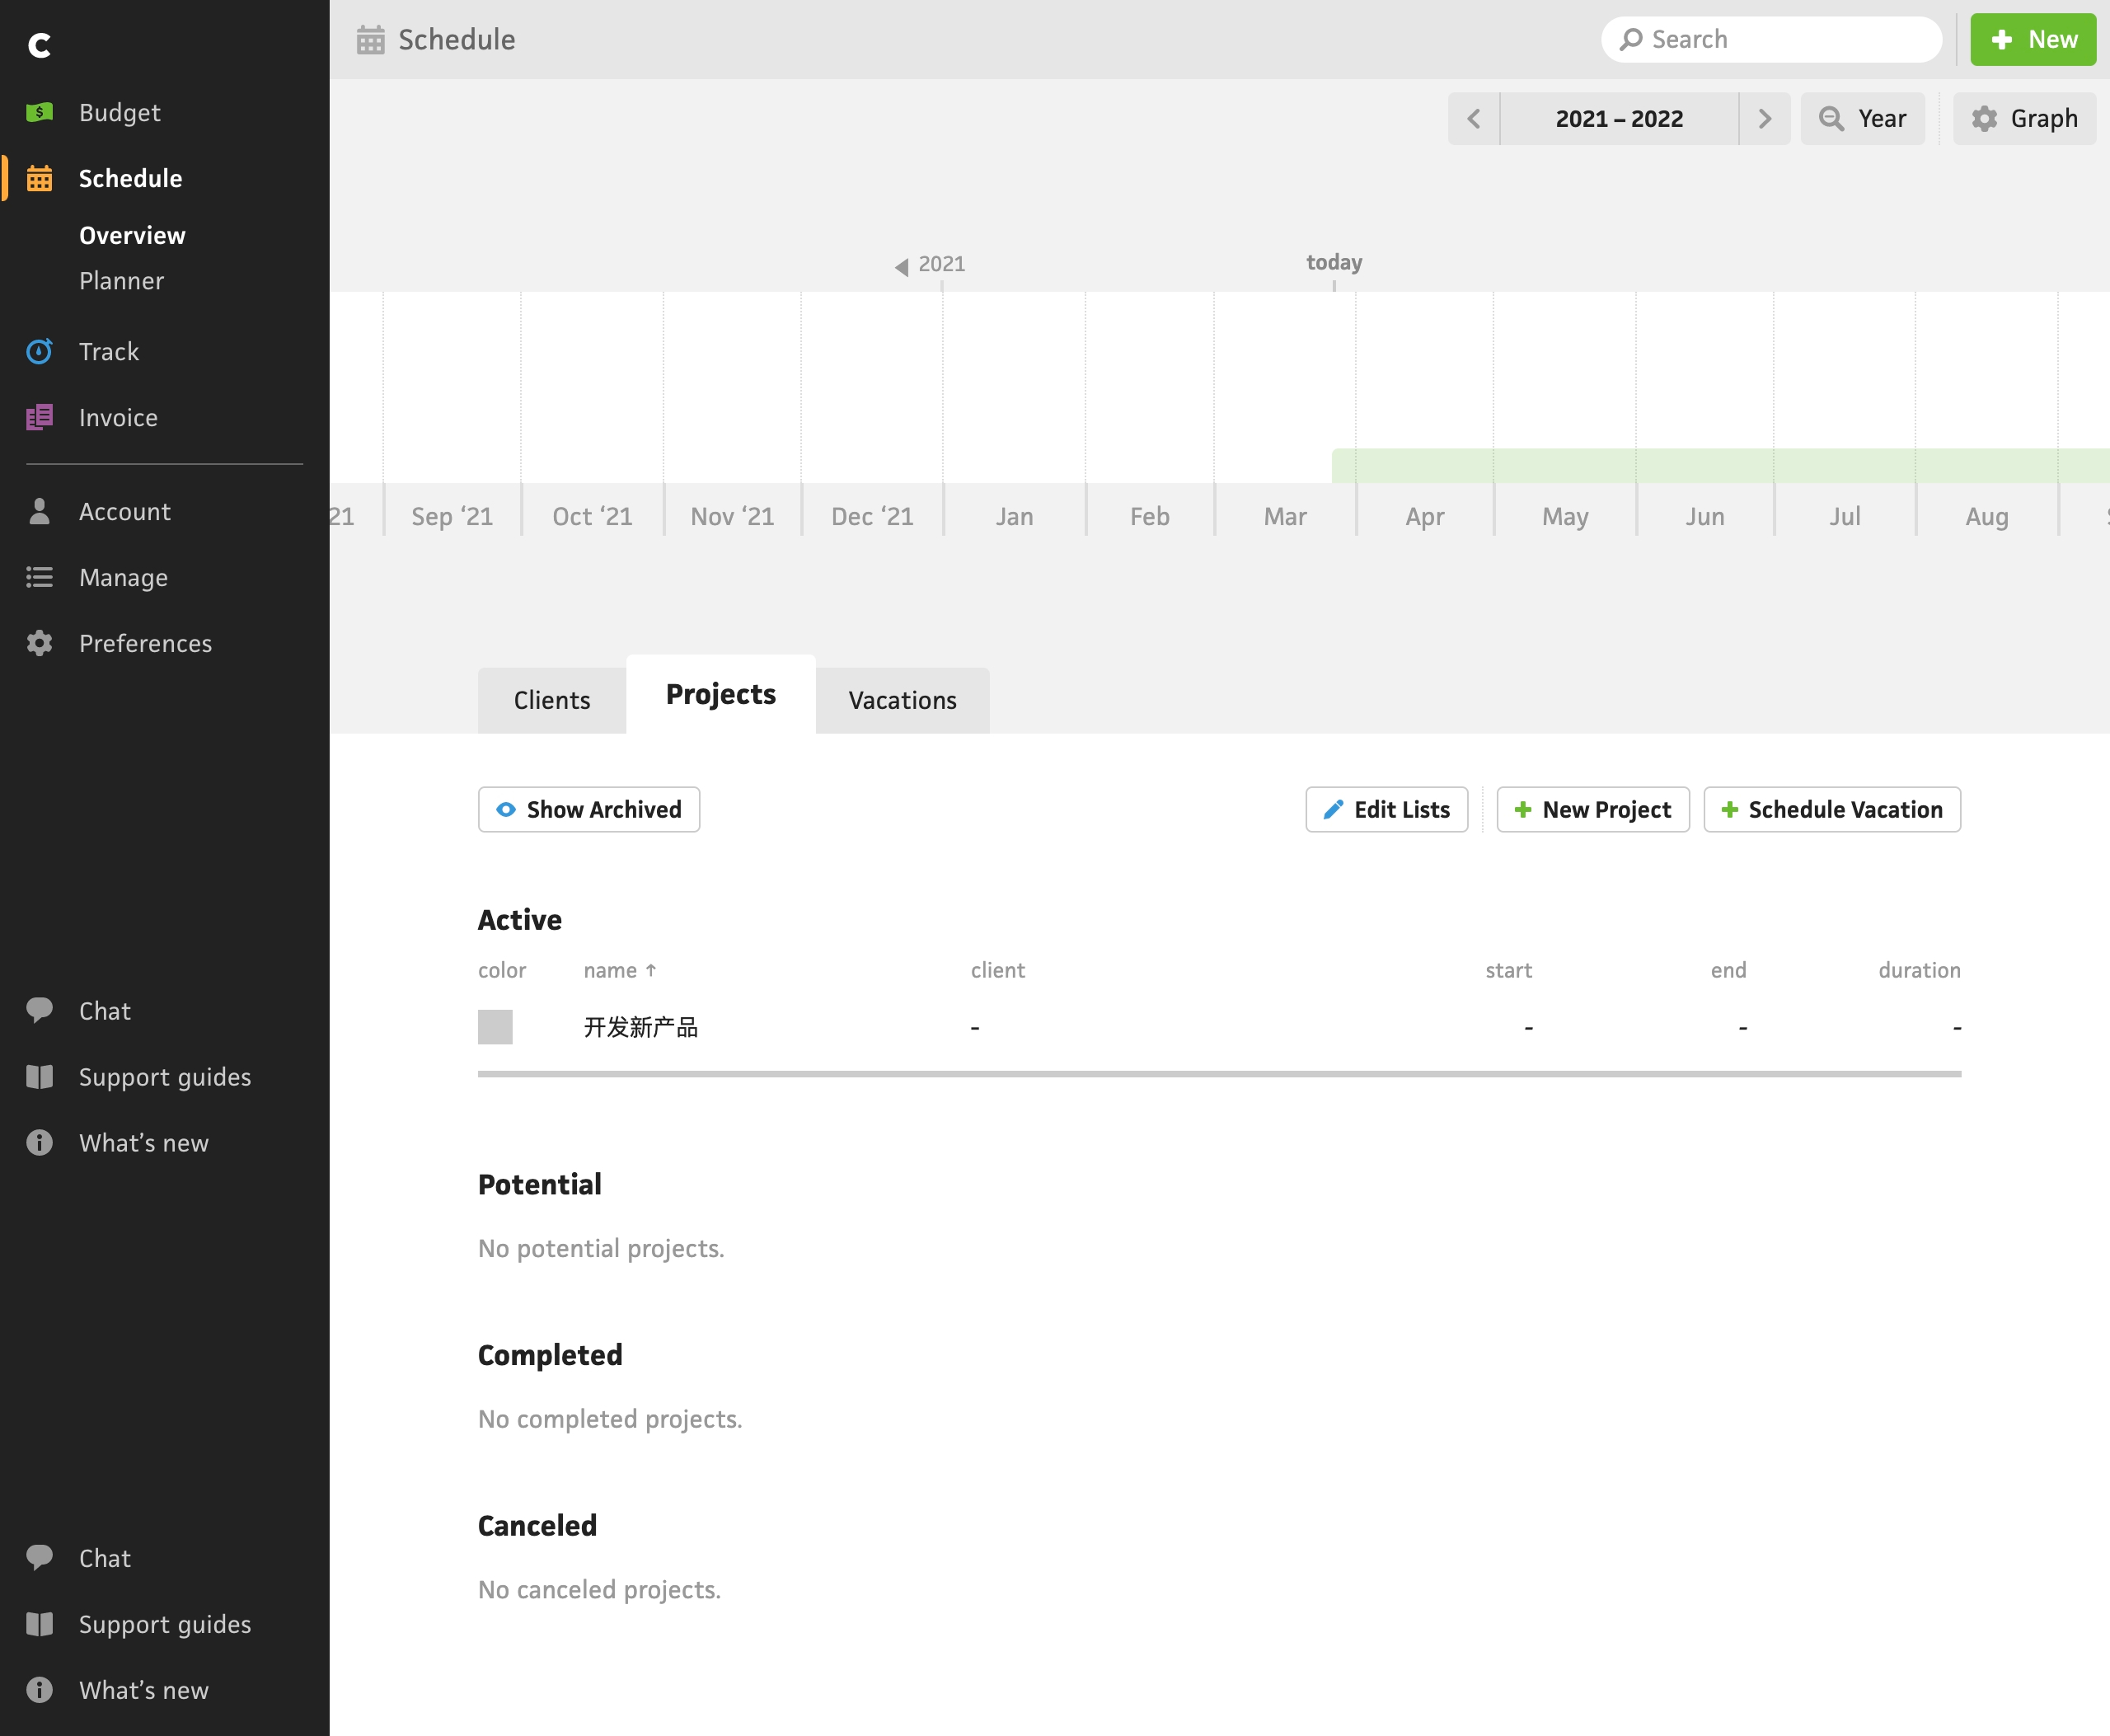Click the Search field

click(x=1771, y=39)
